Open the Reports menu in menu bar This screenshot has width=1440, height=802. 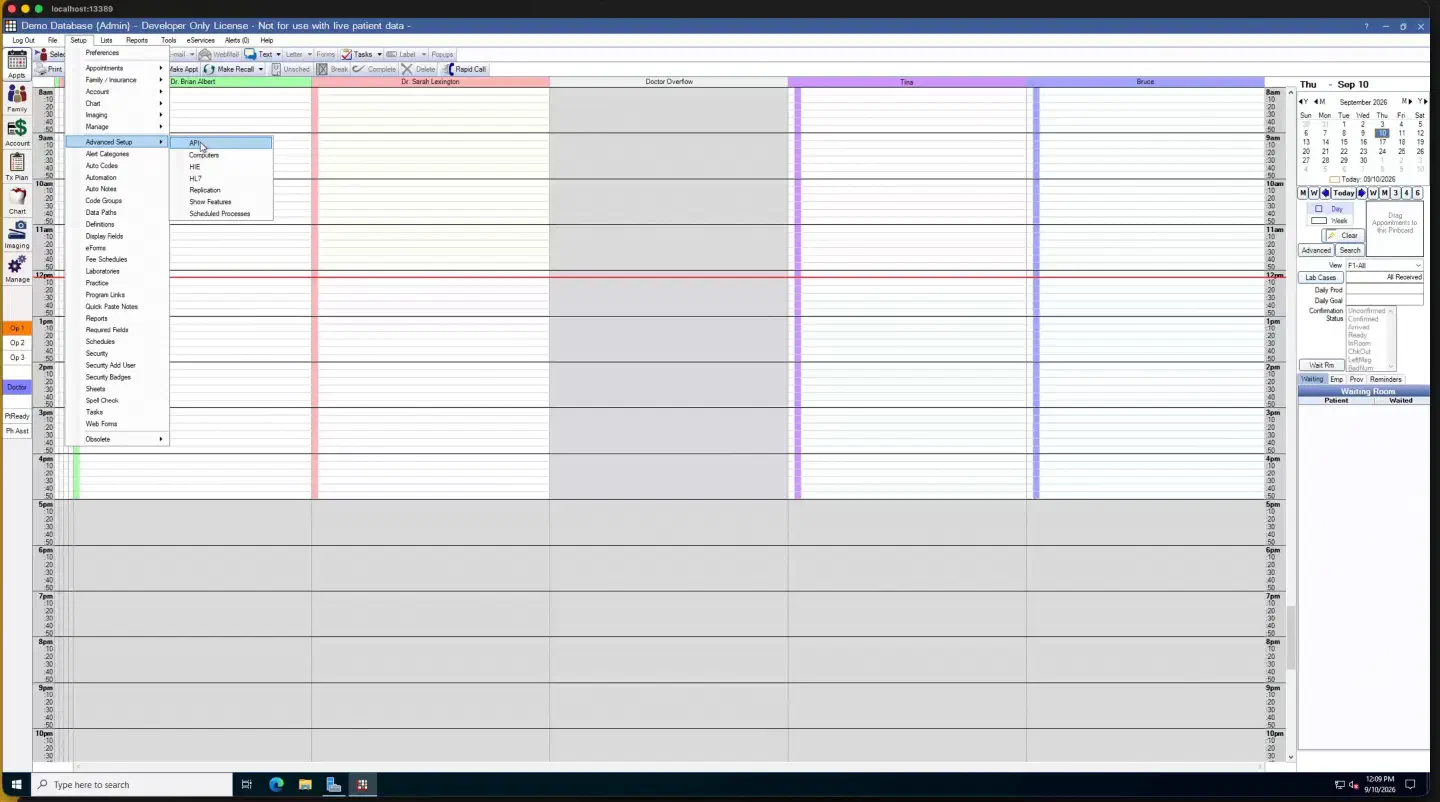(137, 40)
